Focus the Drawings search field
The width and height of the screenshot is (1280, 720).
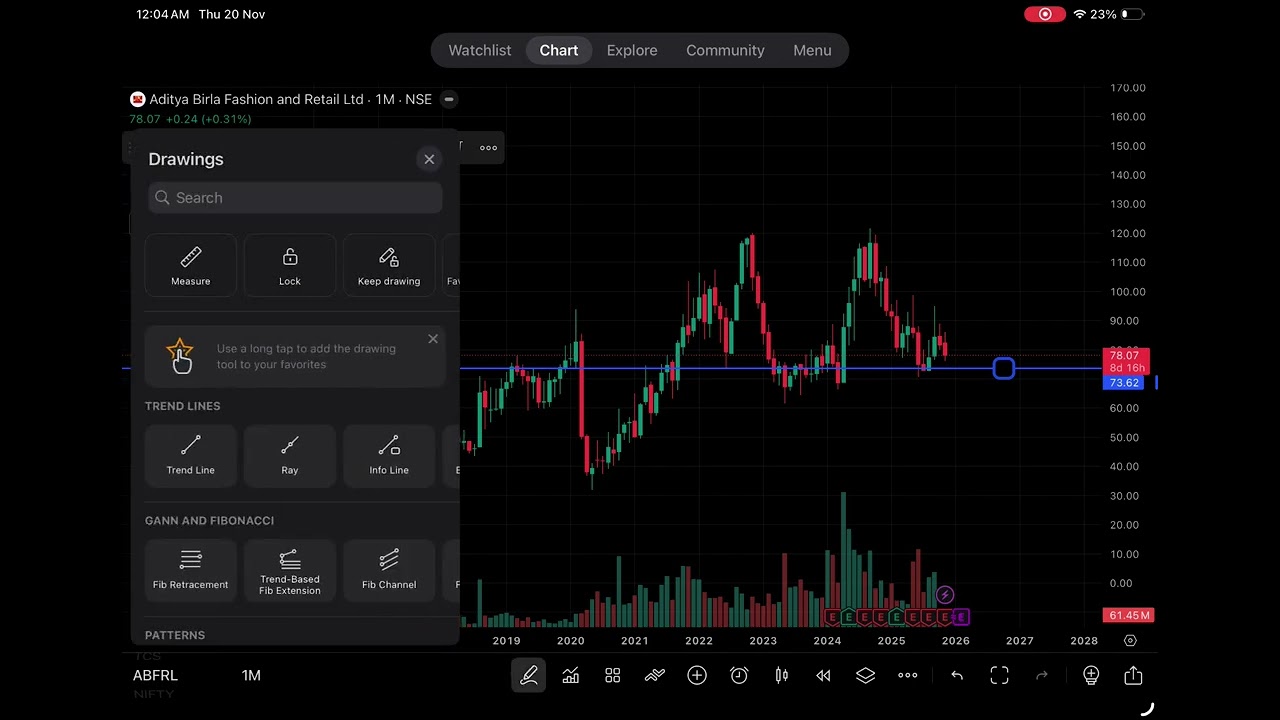[295, 198]
